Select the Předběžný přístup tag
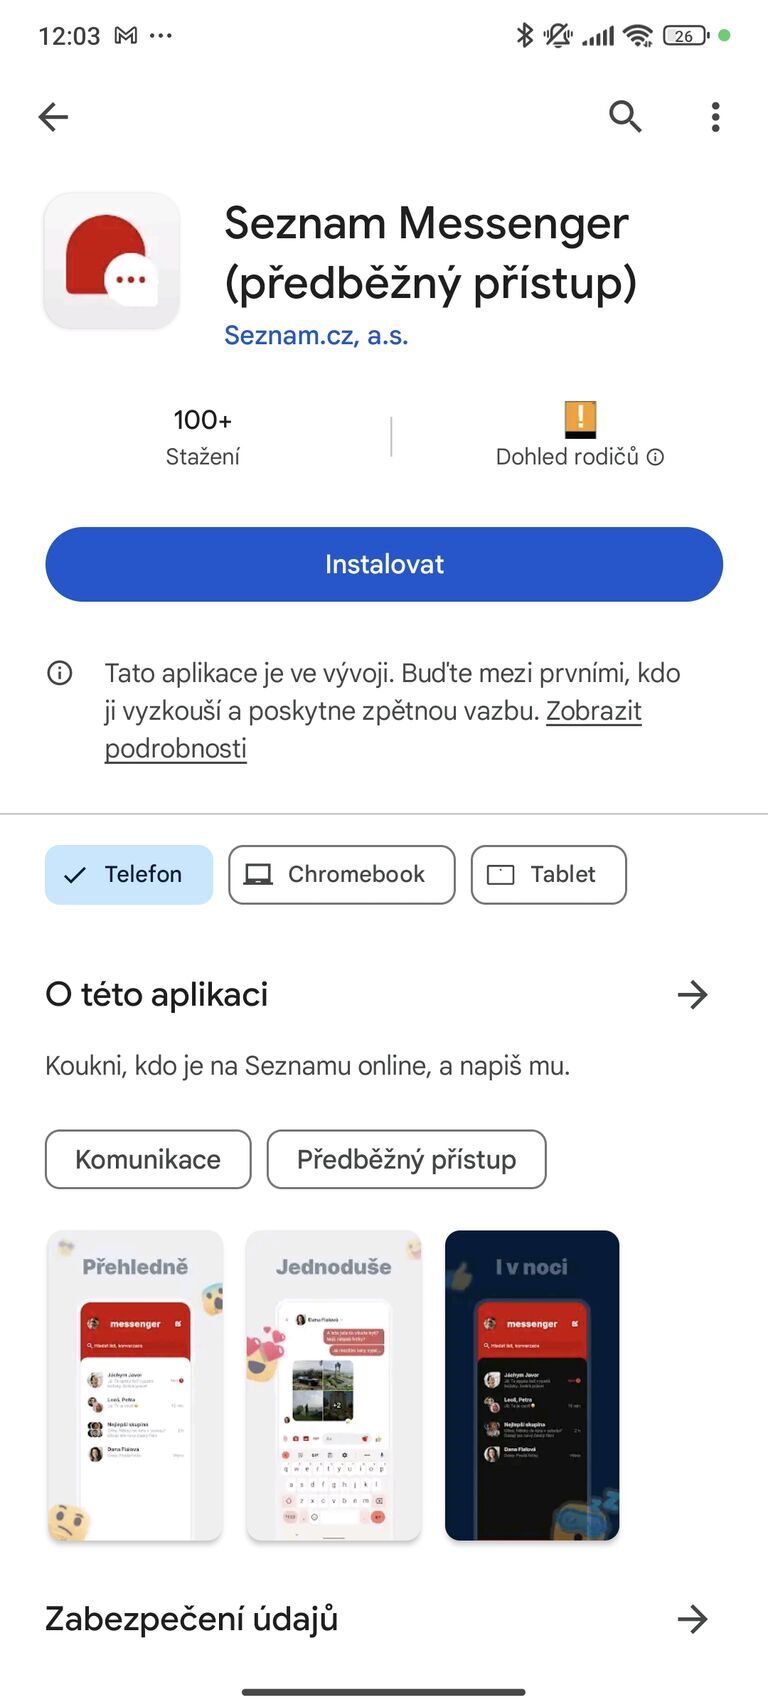Viewport: 768px width, 1707px height. tap(406, 1160)
